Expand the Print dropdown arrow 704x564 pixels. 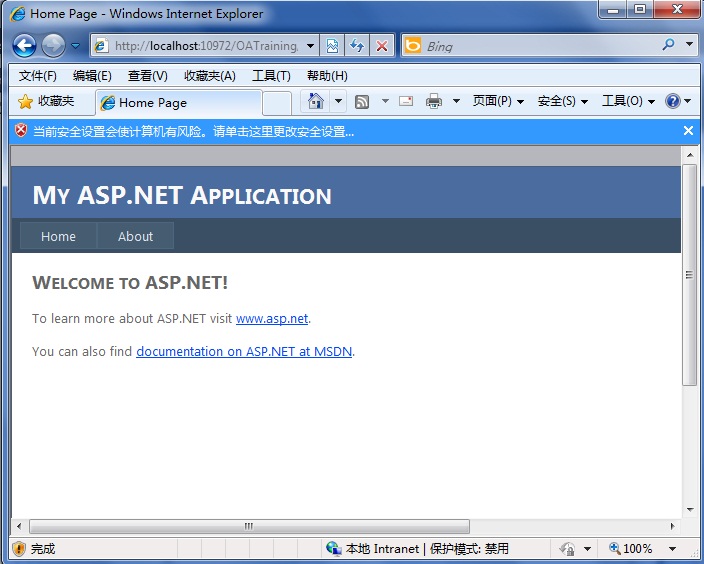click(456, 101)
